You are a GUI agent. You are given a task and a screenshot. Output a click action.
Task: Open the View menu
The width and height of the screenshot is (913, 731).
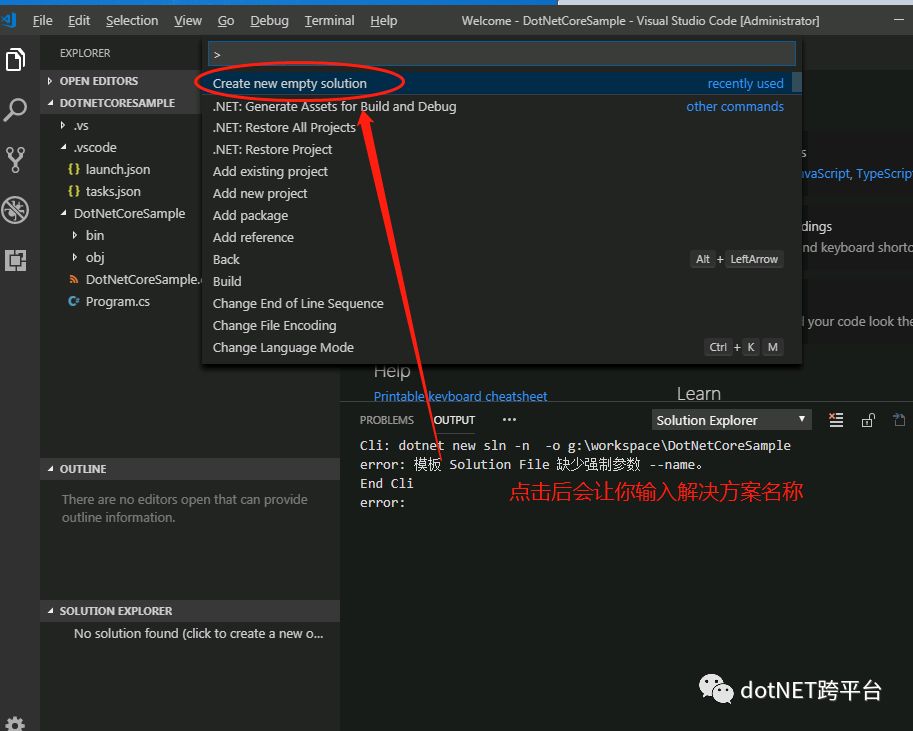tap(187, 21)
